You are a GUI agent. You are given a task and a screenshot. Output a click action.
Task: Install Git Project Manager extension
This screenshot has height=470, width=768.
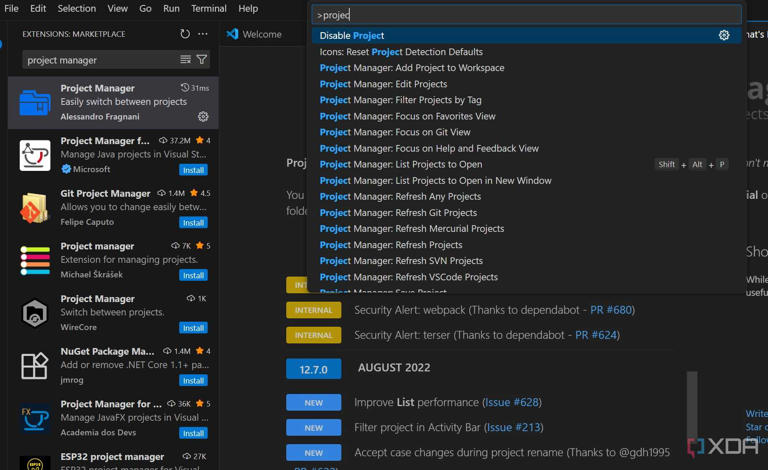point(193,223)
